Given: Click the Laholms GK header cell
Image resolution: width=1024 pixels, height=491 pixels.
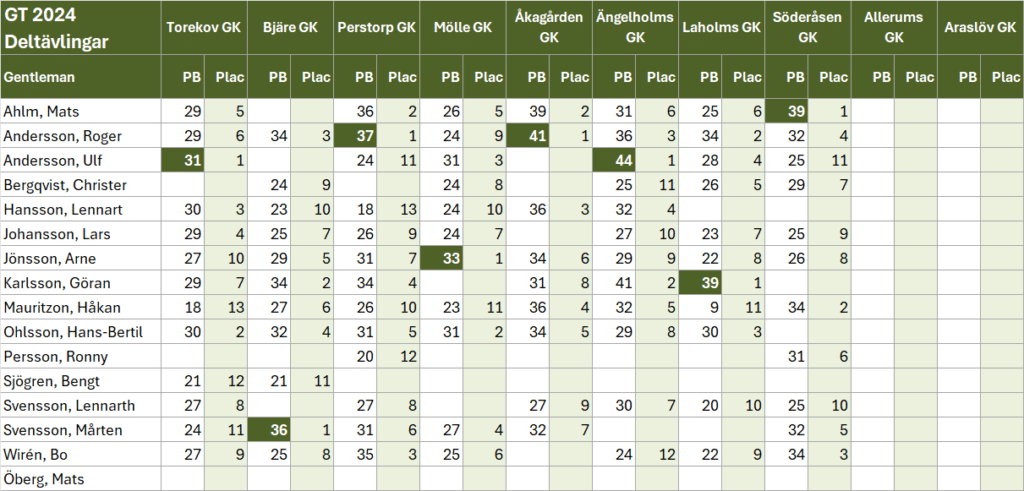Looking at the screenshot, I should click(x=721, y=28).
